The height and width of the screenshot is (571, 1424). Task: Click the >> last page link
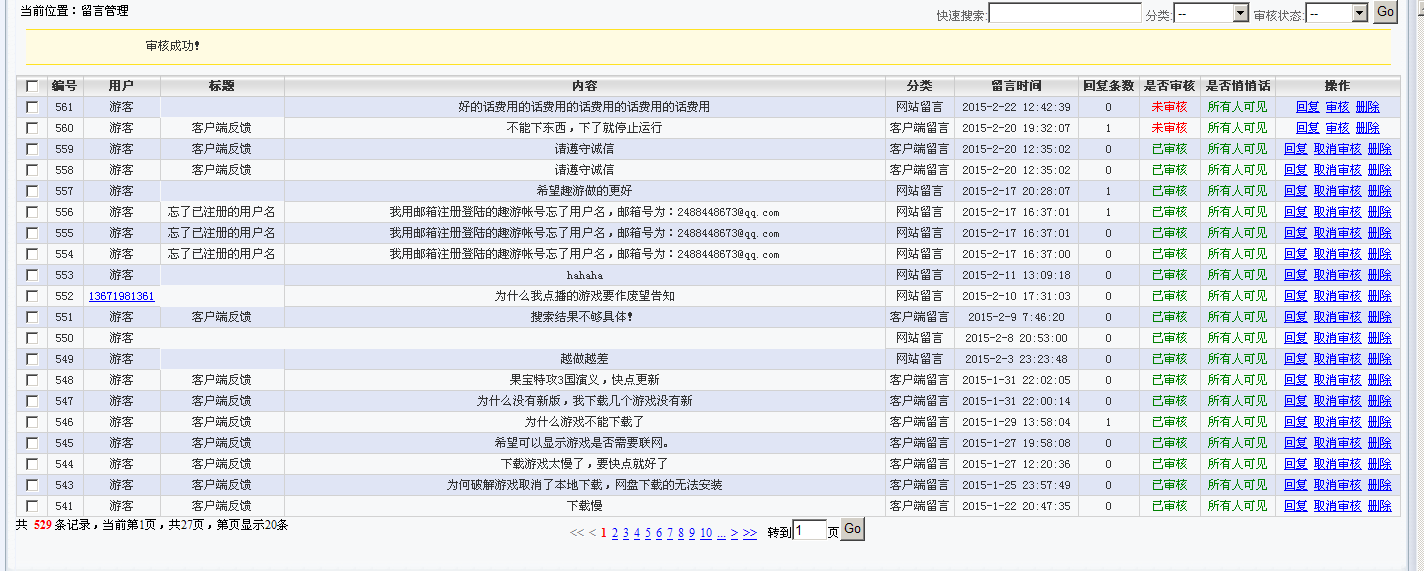click(x=750, y=533)
